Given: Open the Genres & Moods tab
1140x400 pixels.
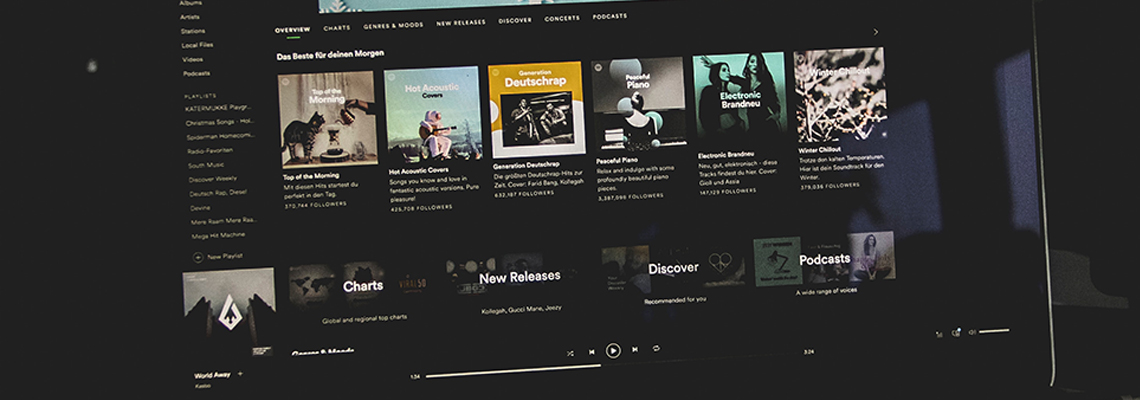Looking at the screenshot, I should pos(394,25).
